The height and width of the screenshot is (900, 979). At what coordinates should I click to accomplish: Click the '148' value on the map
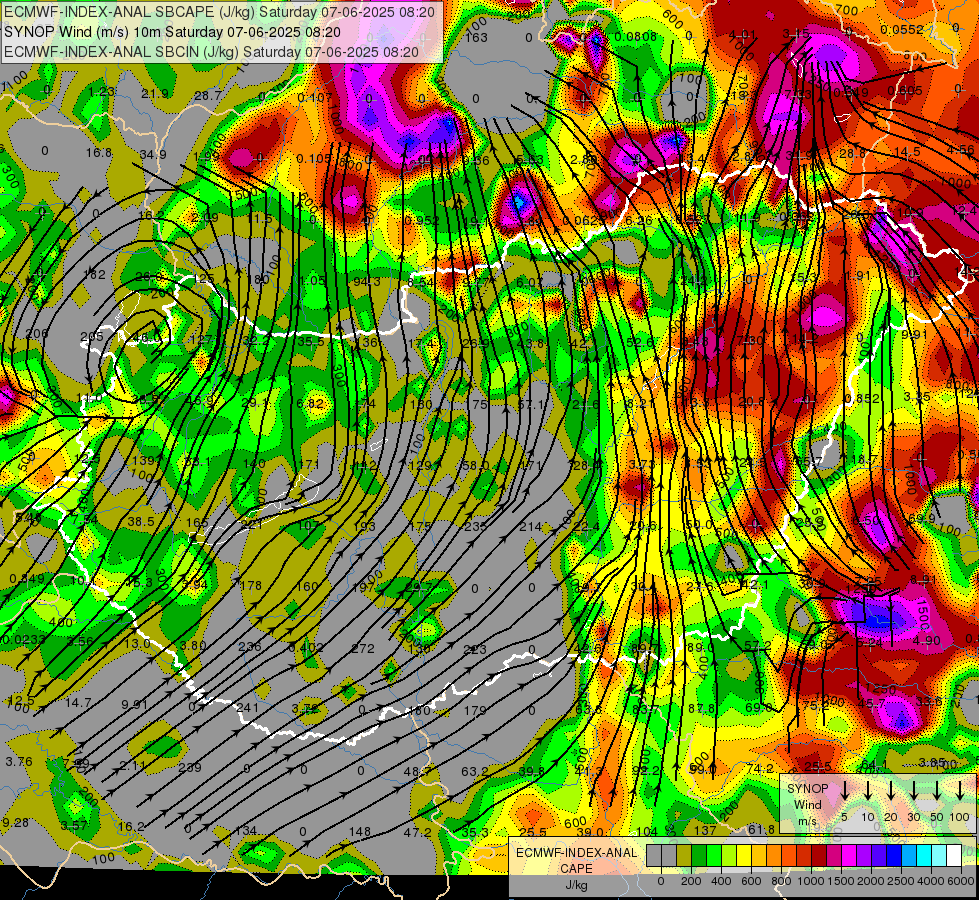point(360,832)
